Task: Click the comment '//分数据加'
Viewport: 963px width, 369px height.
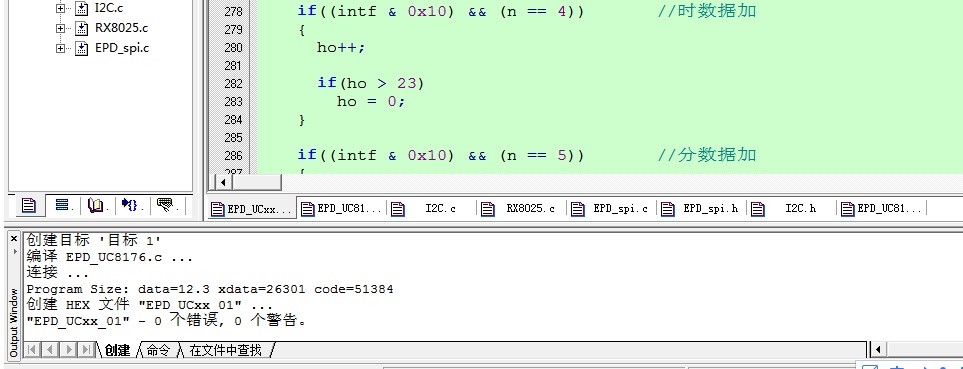Action: pos(707,155)
